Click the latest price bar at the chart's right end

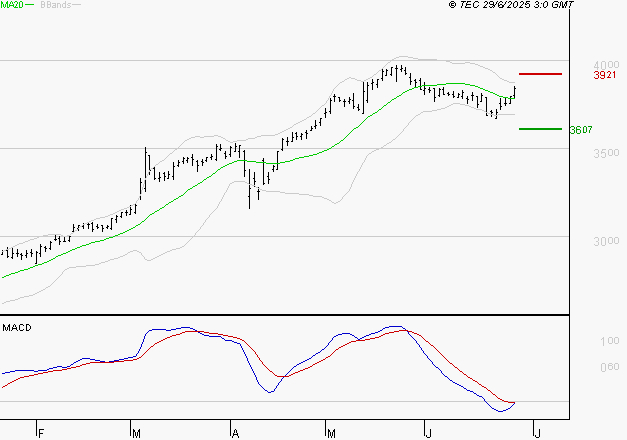tap(515, 92)
